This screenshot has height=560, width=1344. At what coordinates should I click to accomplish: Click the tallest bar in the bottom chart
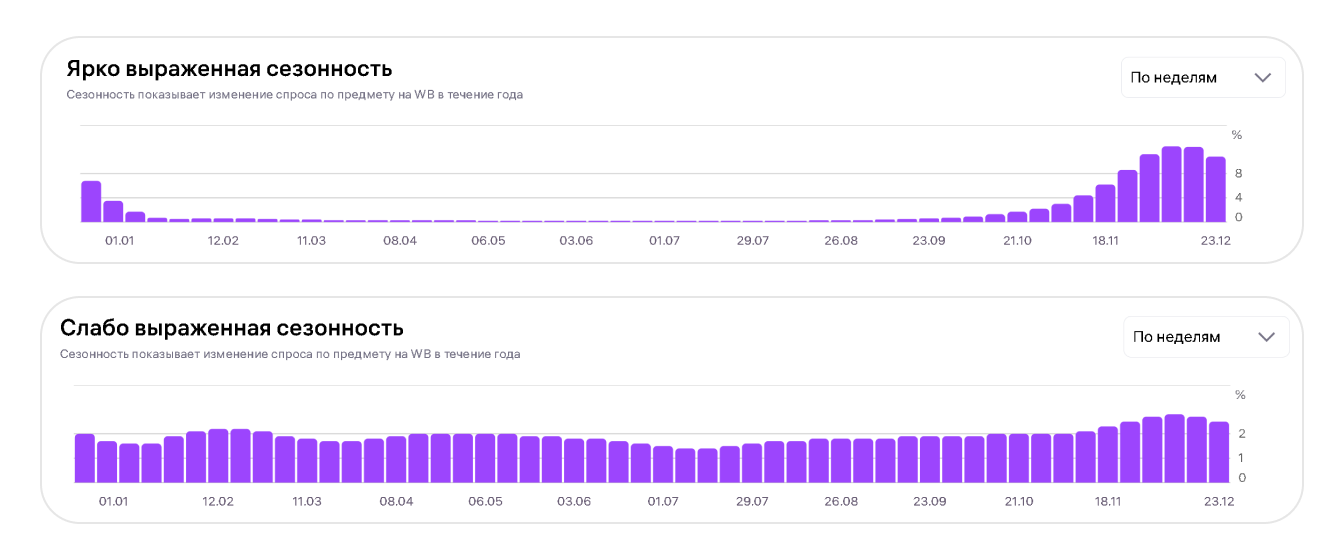click(1174, 448)
